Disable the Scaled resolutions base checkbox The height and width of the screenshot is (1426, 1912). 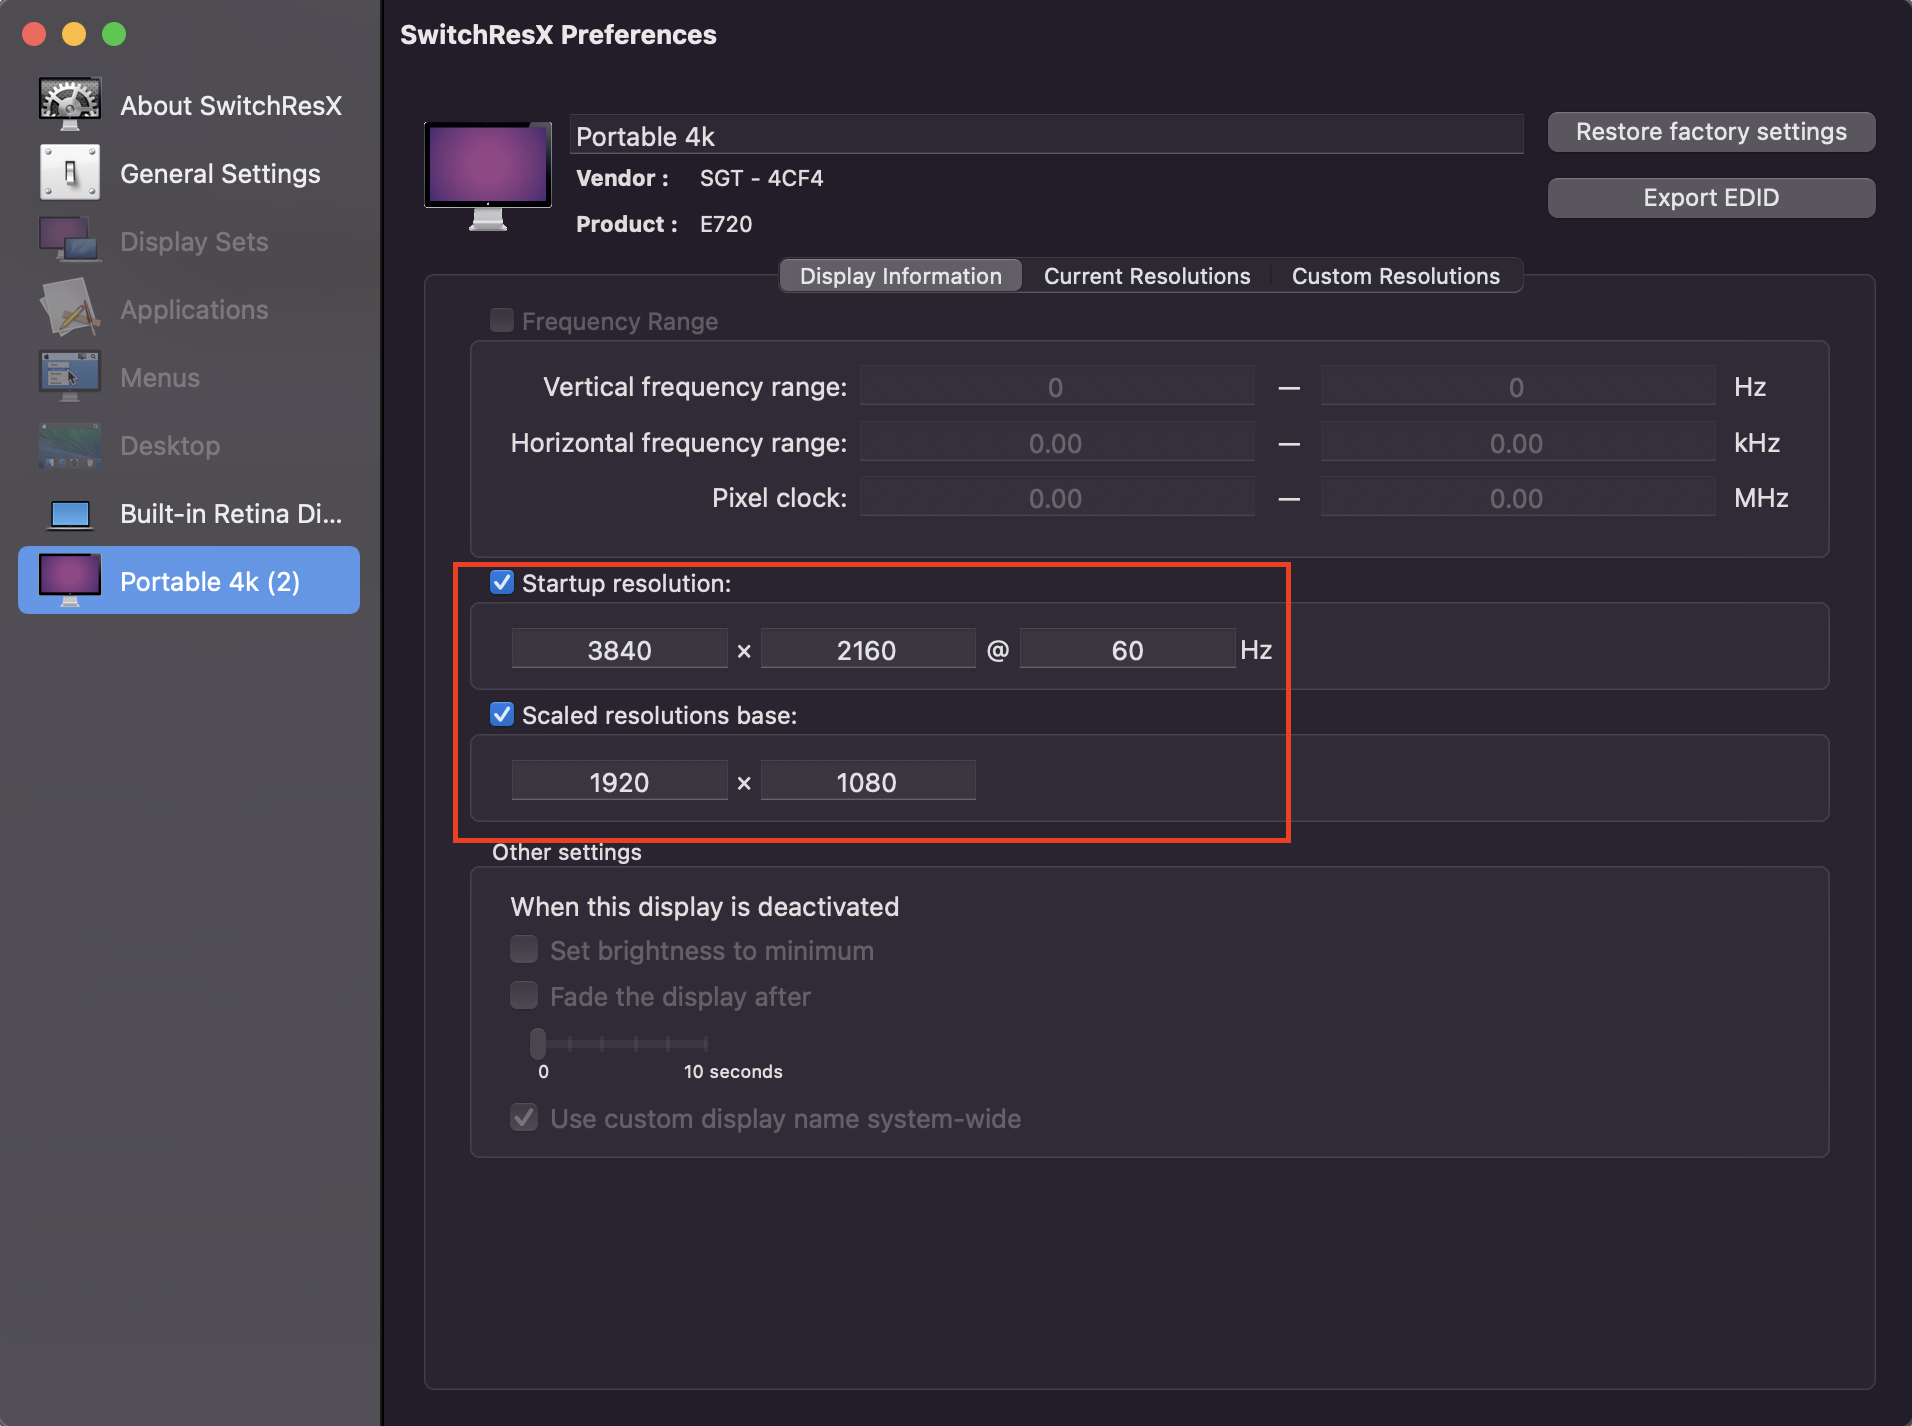[502, 715]
